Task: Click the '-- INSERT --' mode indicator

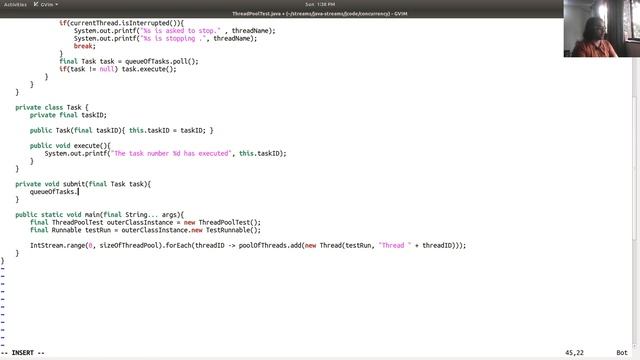Action: pyautogui.click(x=23, y=353)
